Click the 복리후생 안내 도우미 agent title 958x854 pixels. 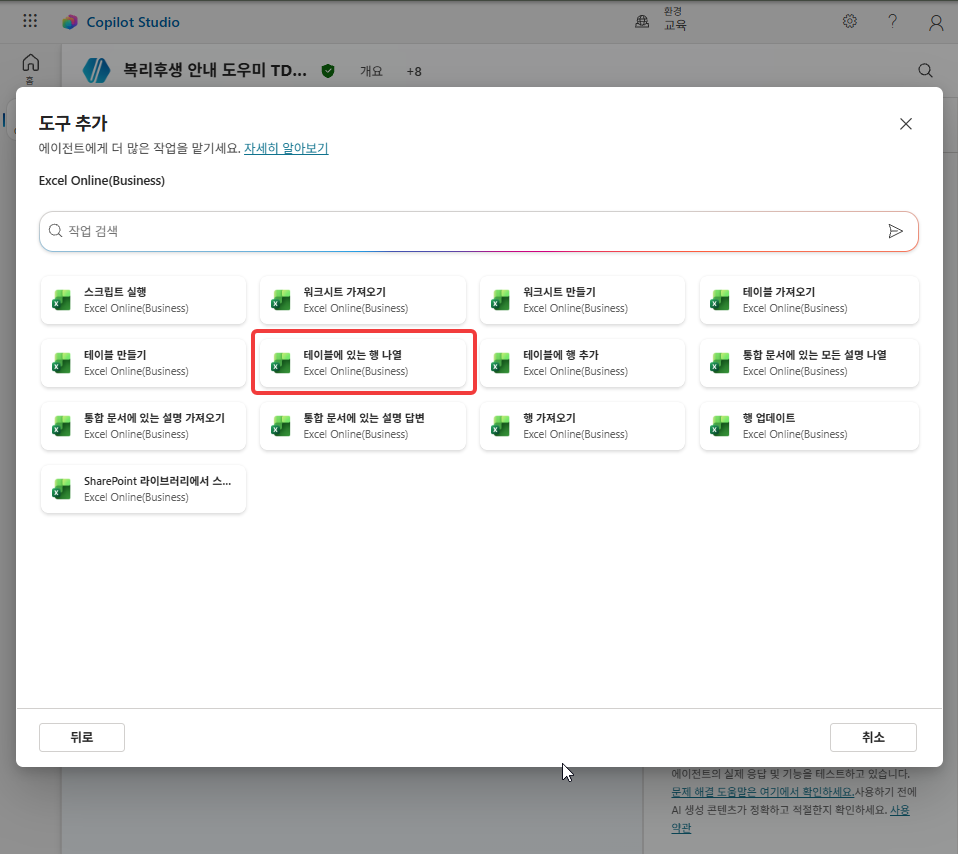click(215, 70)
